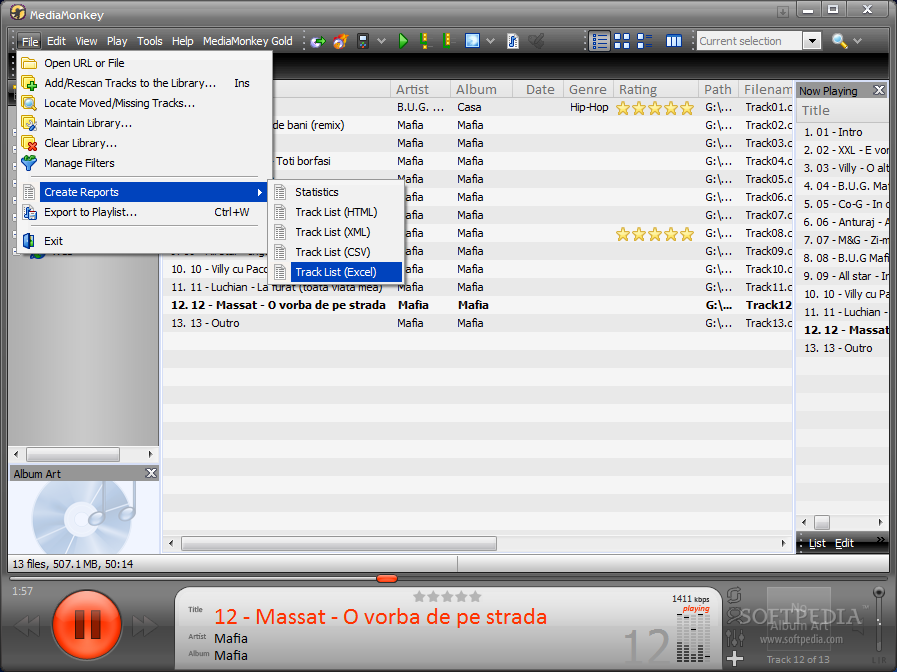Click the burn disc flame icon

point(340,41)
